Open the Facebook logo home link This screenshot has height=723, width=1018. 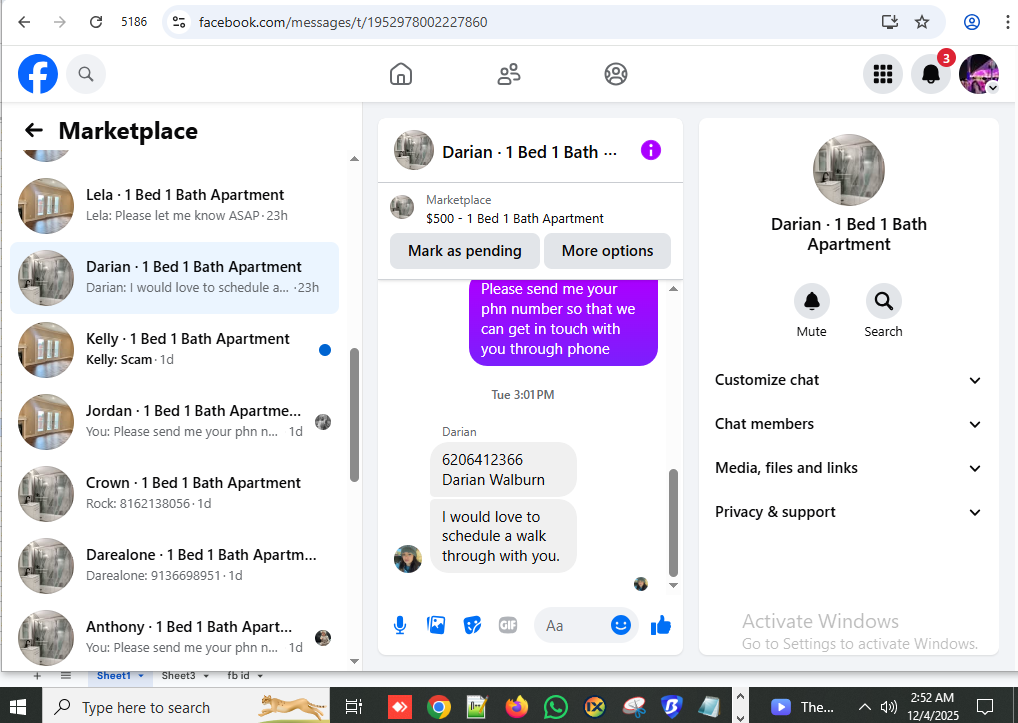(38, 74)
